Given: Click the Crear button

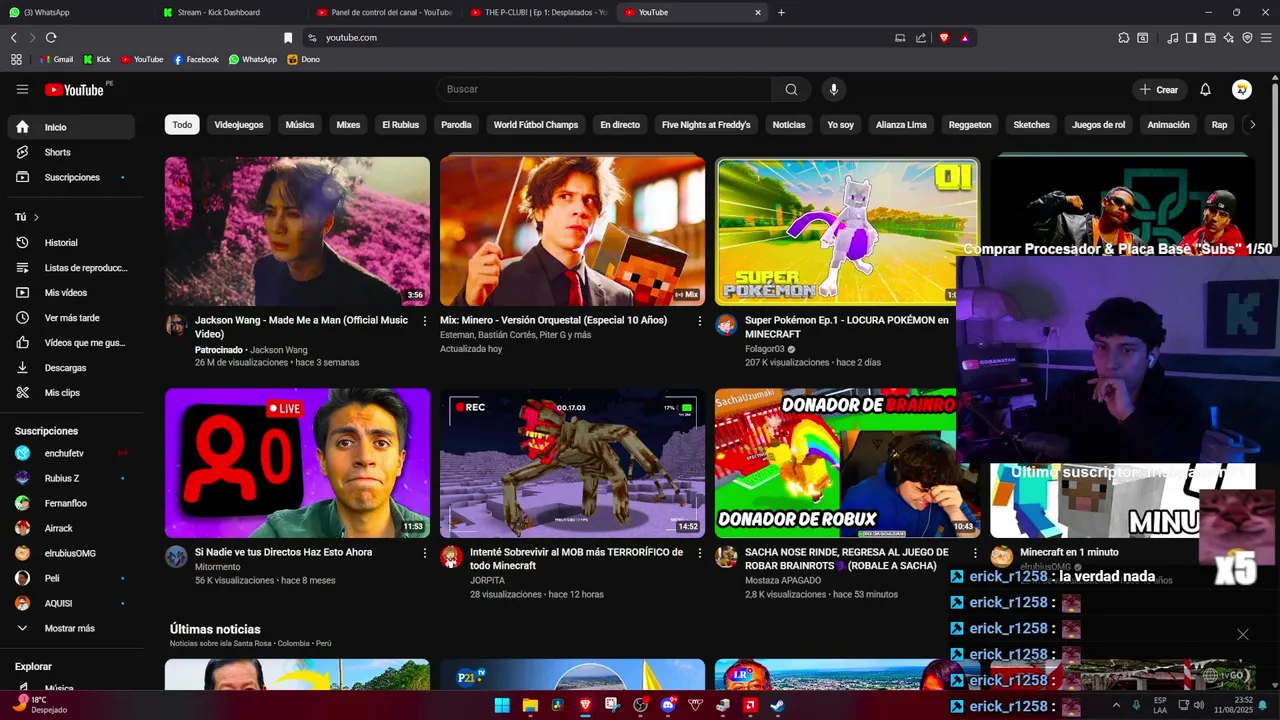Looking at the screenshot, I should pos(1159,89).
